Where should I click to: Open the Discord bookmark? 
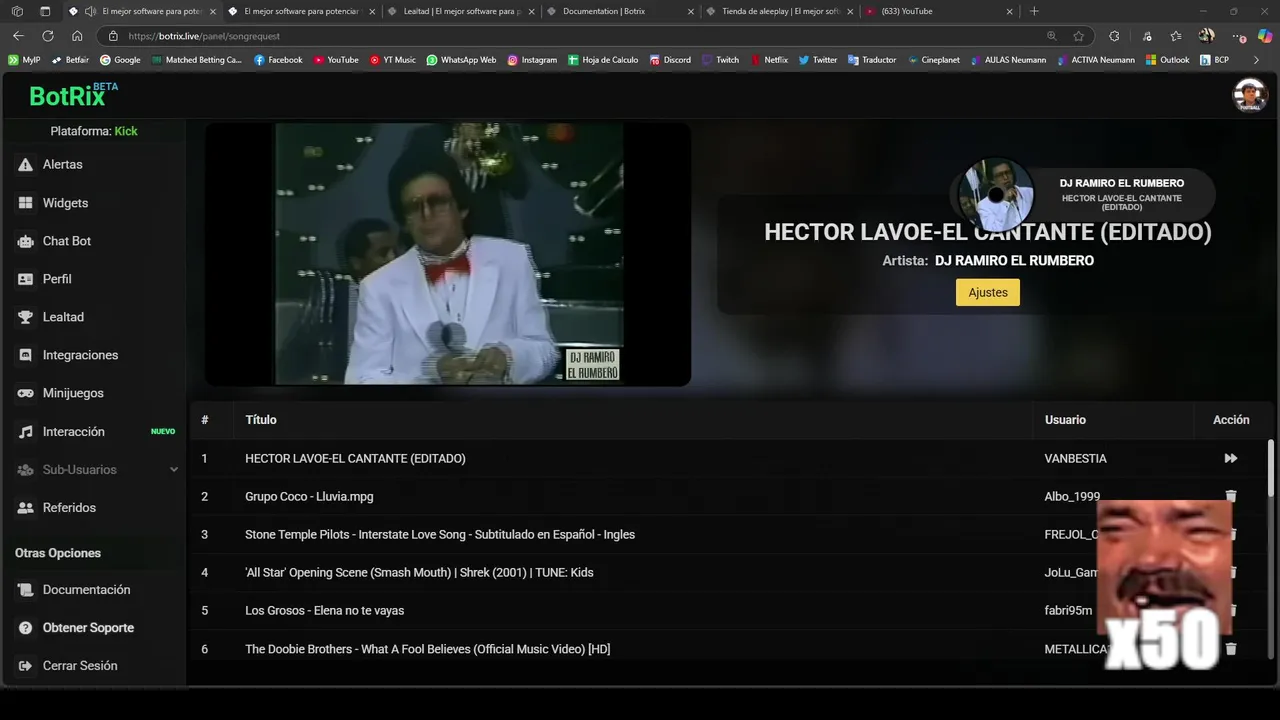669,60
